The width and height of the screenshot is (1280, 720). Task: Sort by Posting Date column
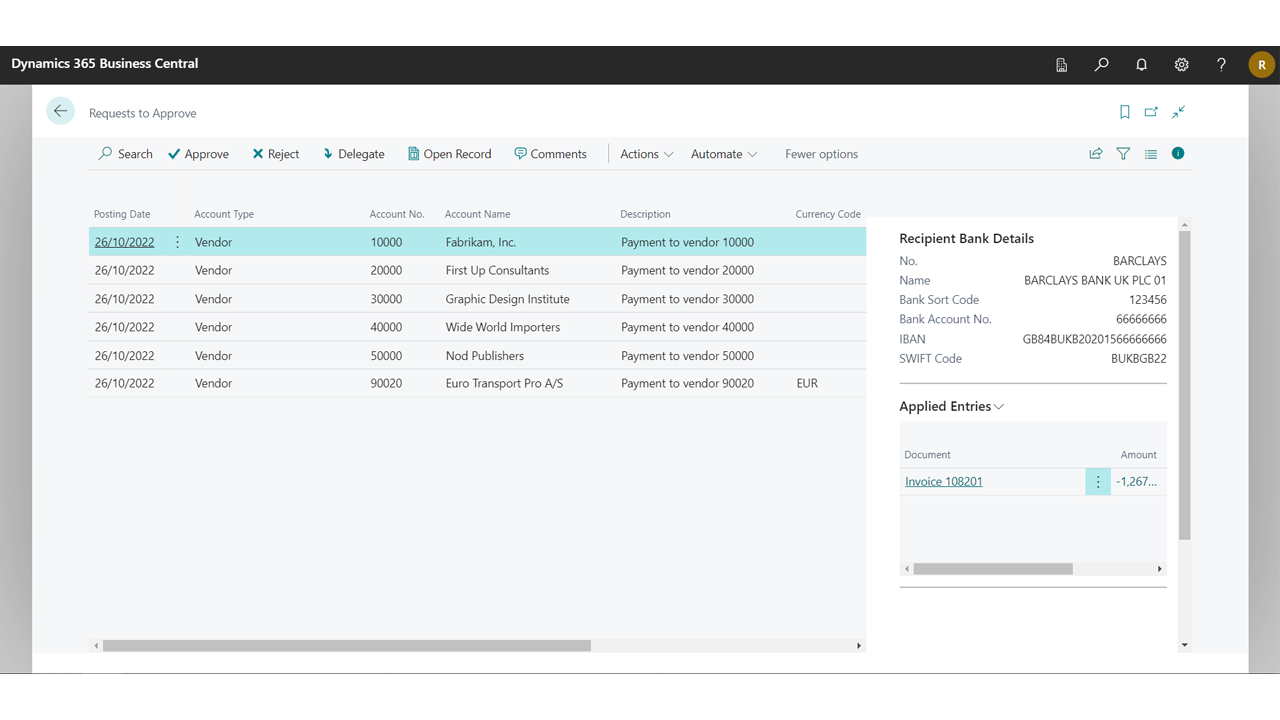click(122, 214)
